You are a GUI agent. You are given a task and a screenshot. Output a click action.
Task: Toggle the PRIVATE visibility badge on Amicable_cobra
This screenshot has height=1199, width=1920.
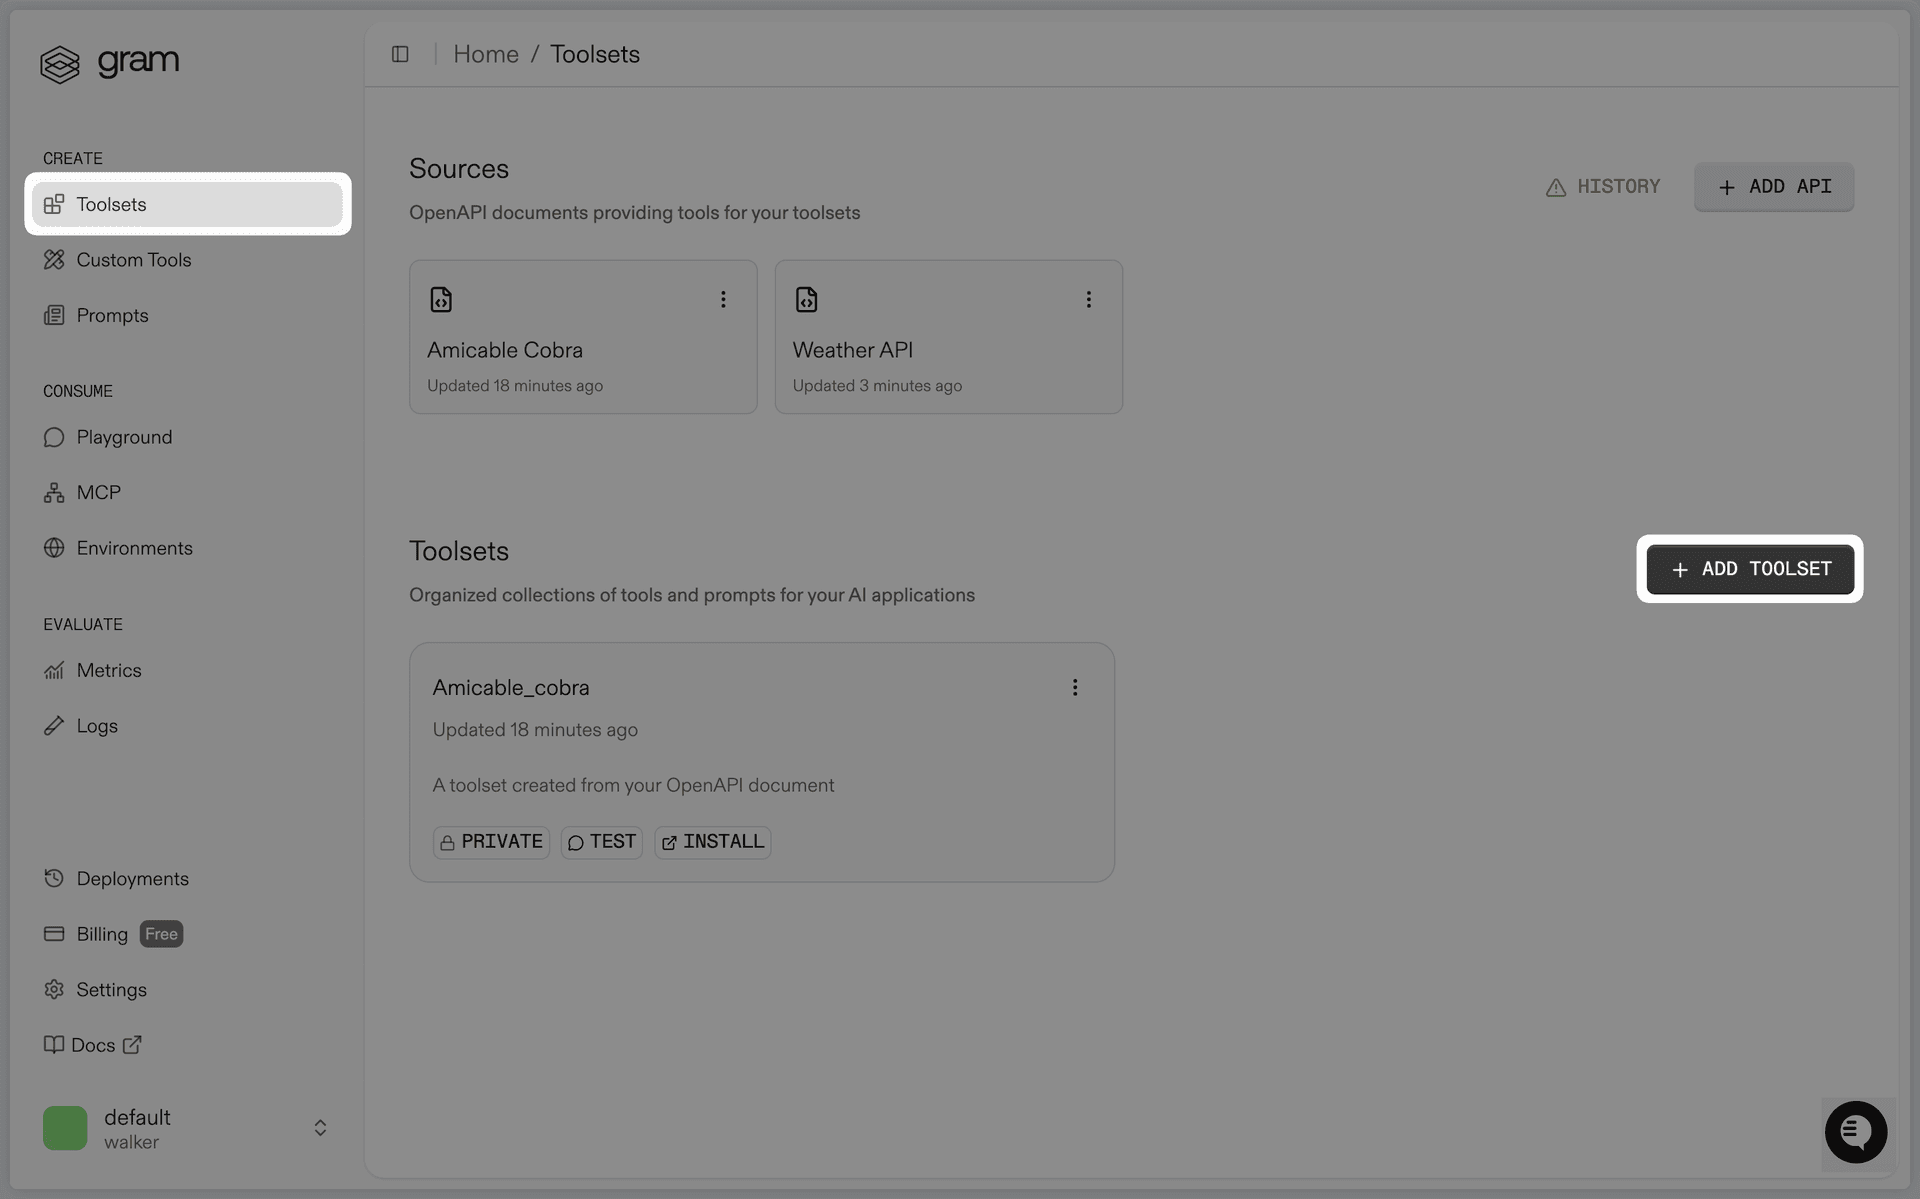pyautogui.click(x=490, y=842)
